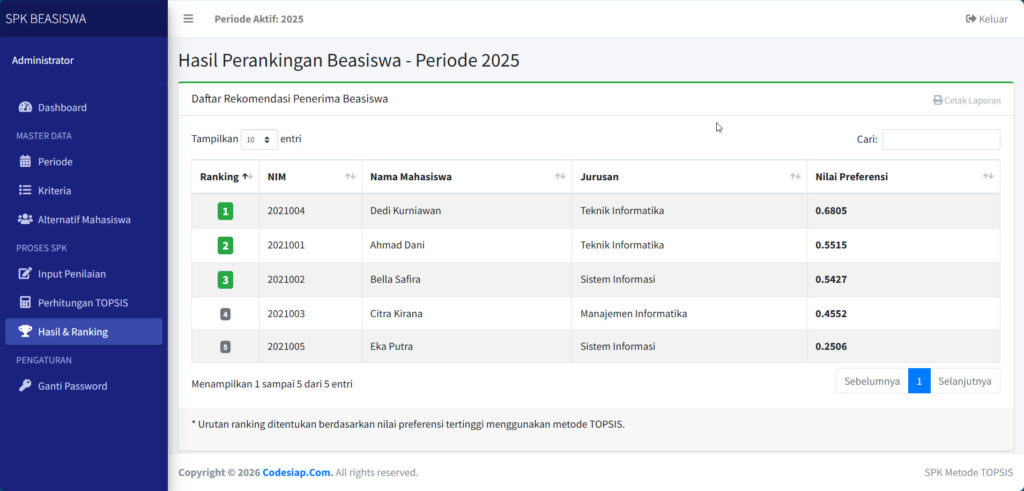Click the Cetak Laporan print button

tap(966, 100)
